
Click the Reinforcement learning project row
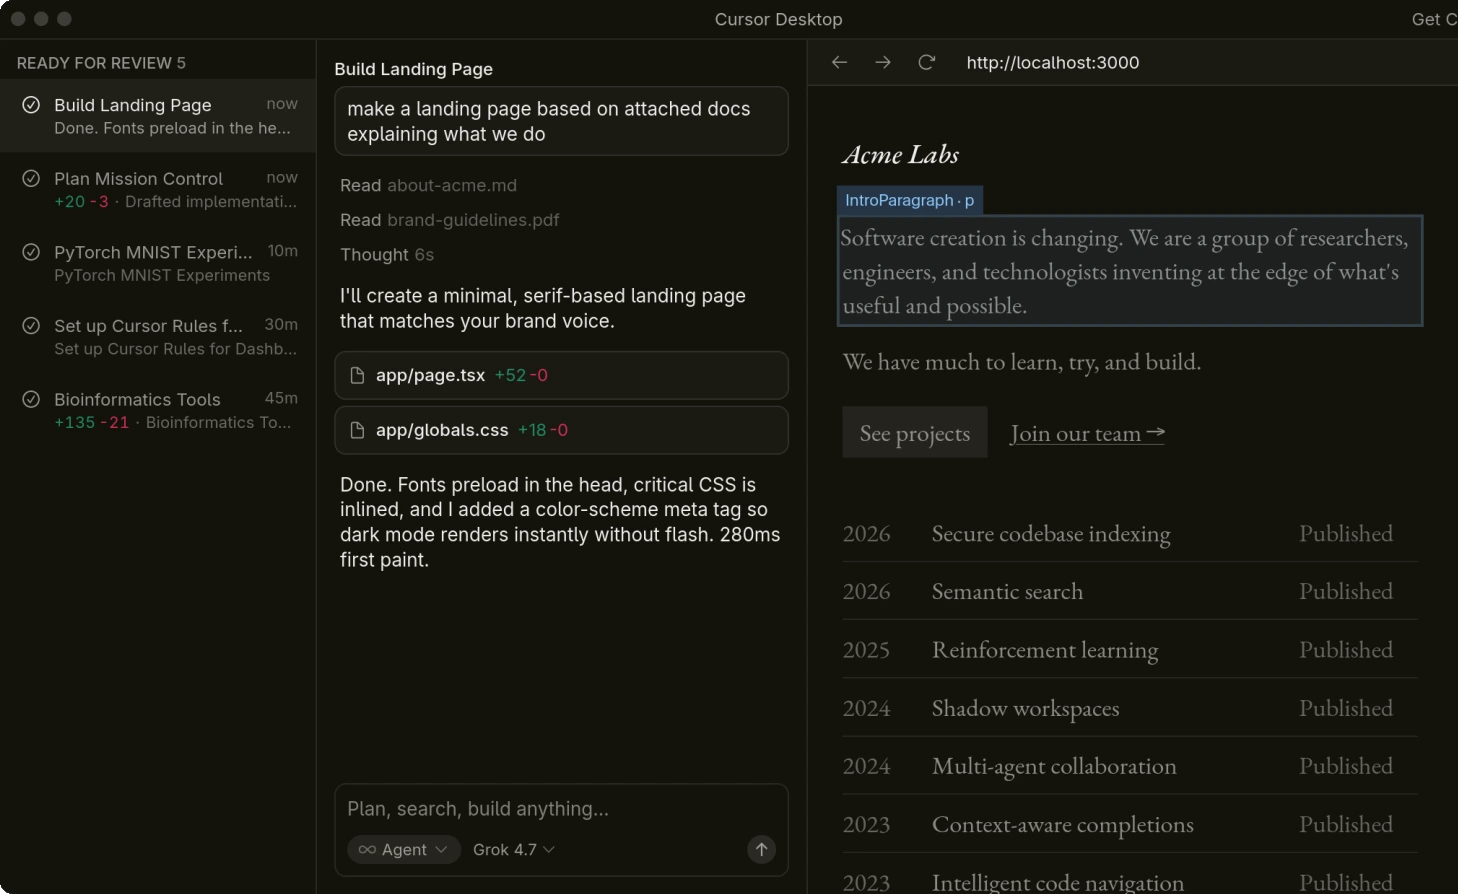coord(1130,650)
